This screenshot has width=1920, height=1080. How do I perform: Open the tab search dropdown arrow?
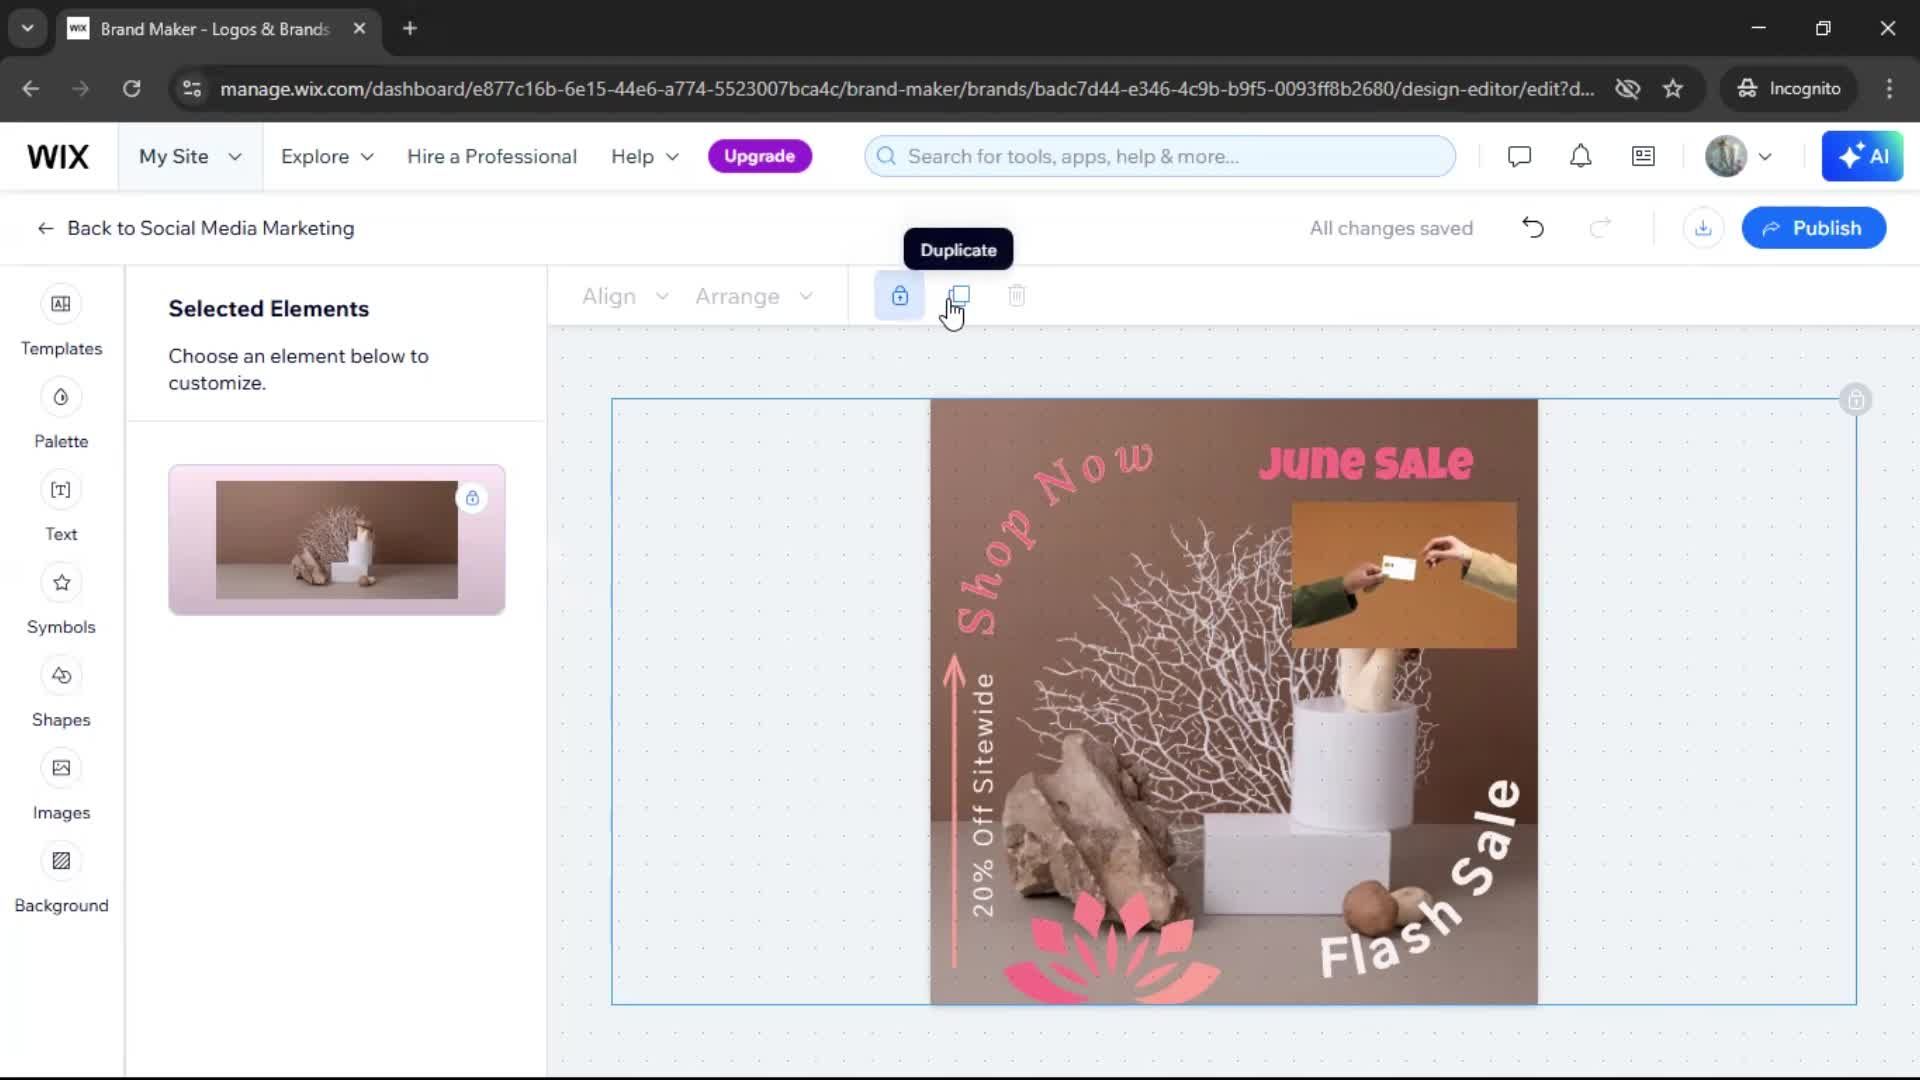pyautogui.click(x=28, y=28)
